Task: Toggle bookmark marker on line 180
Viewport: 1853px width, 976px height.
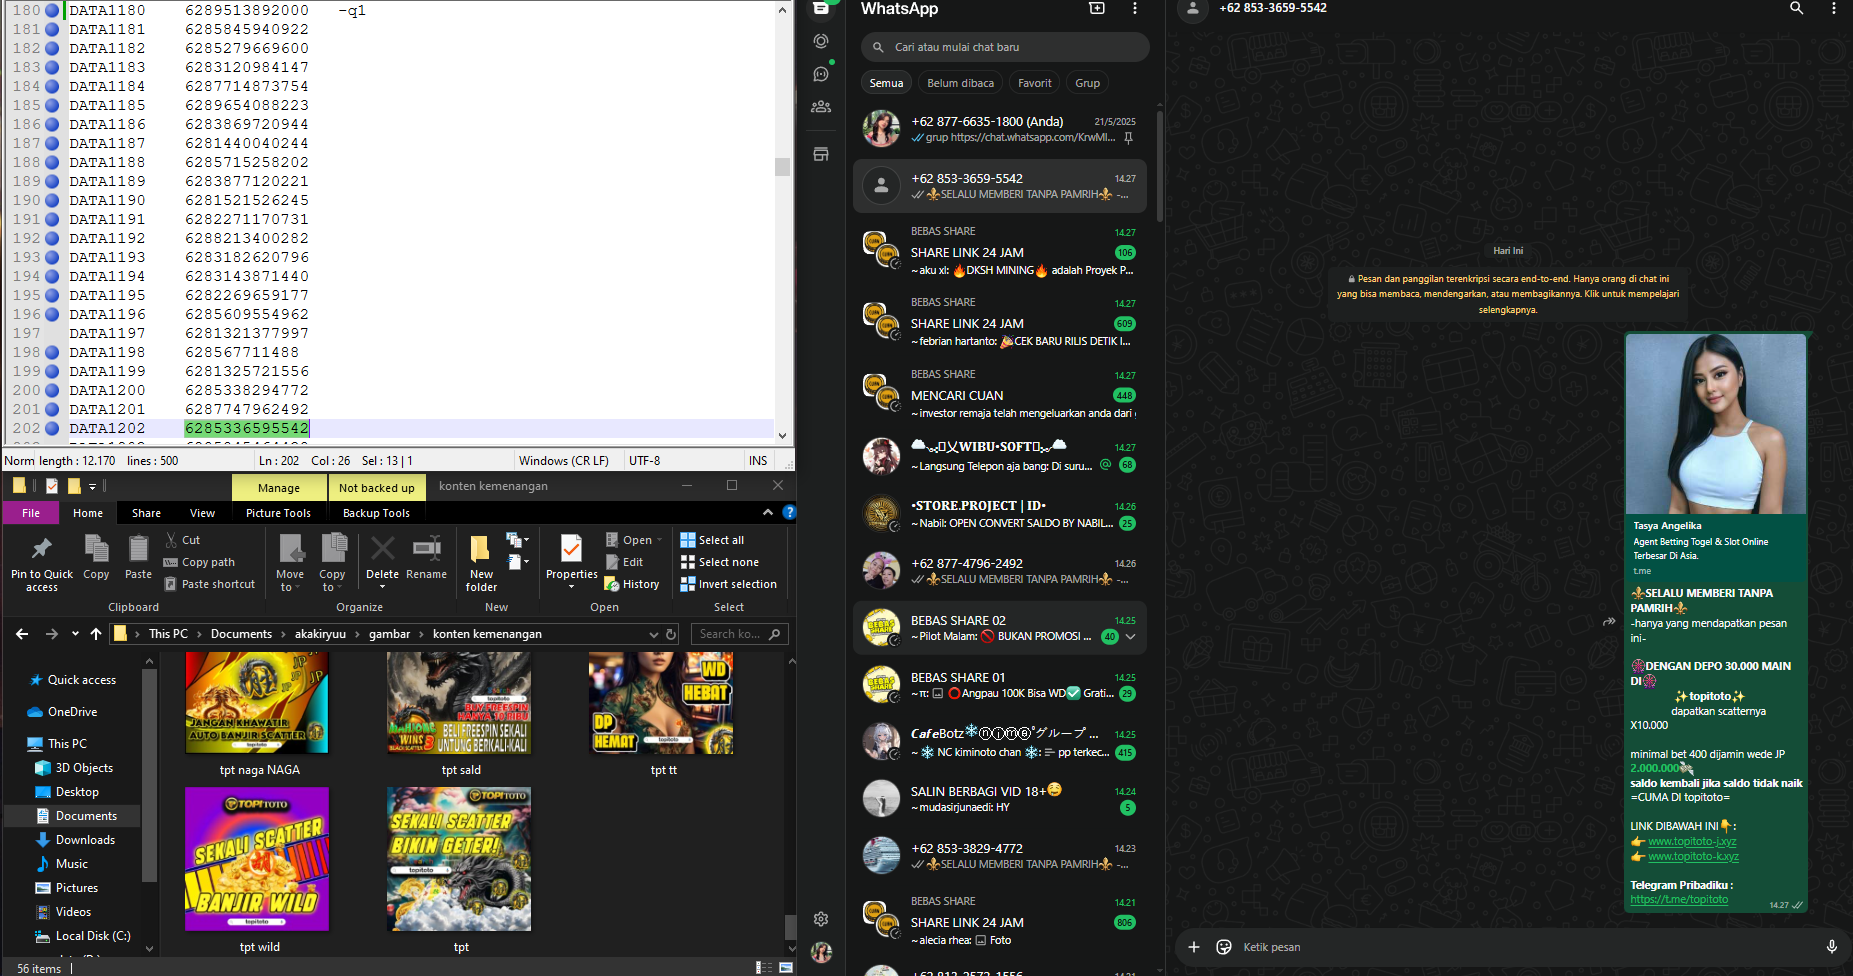Action: 52,10
